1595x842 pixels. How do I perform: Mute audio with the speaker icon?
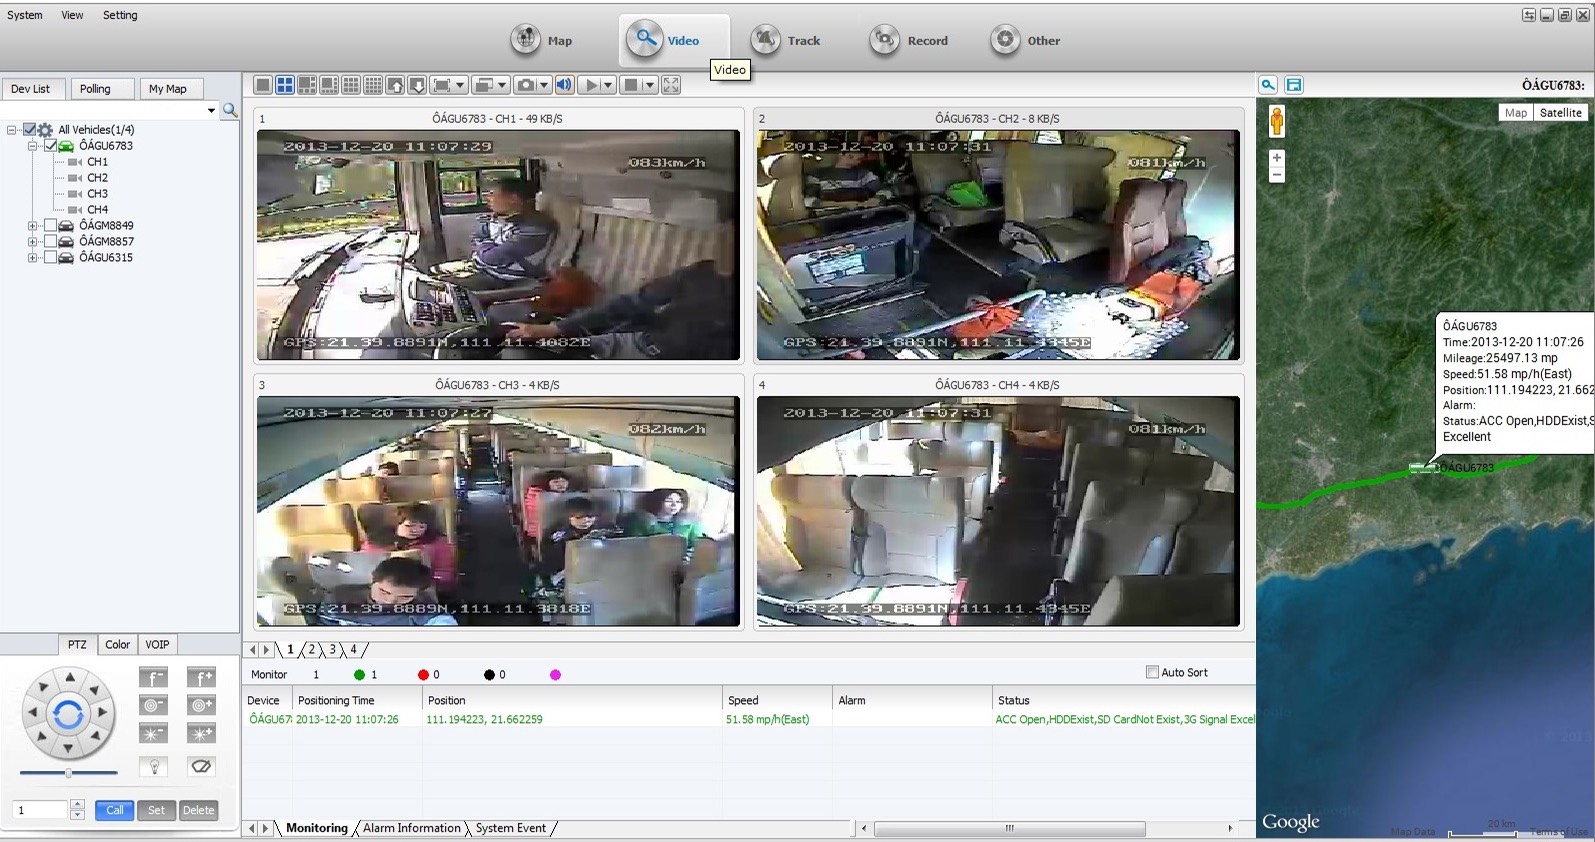(x=564, y=85)
